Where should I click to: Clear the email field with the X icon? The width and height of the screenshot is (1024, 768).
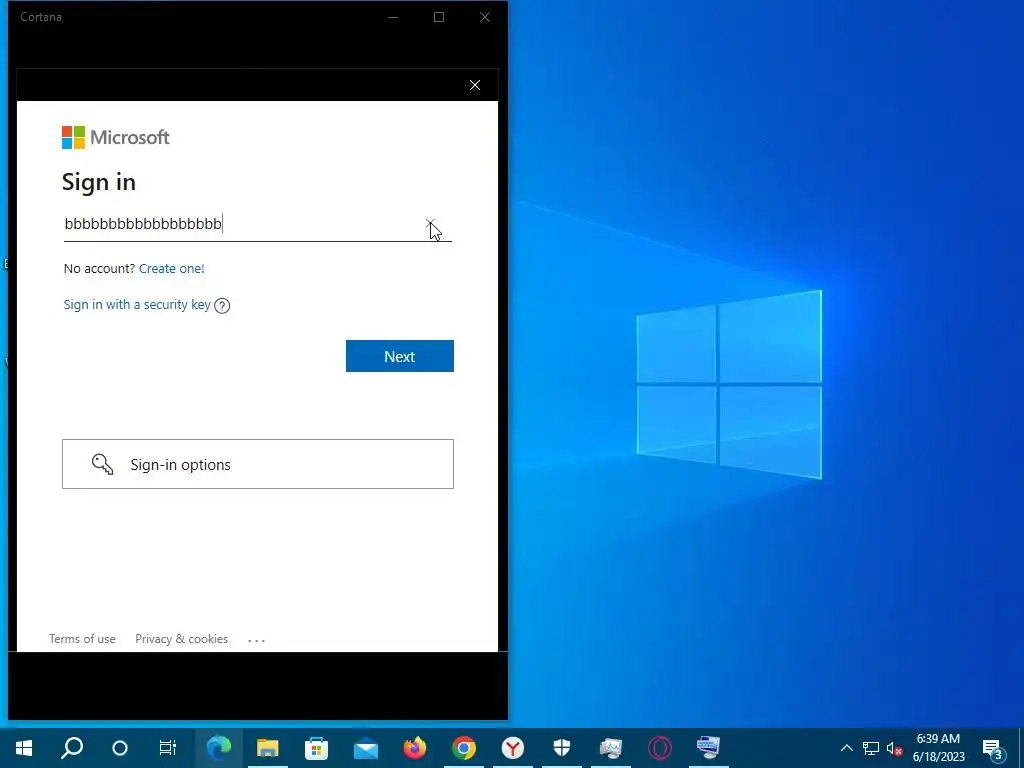click(430, 224)
